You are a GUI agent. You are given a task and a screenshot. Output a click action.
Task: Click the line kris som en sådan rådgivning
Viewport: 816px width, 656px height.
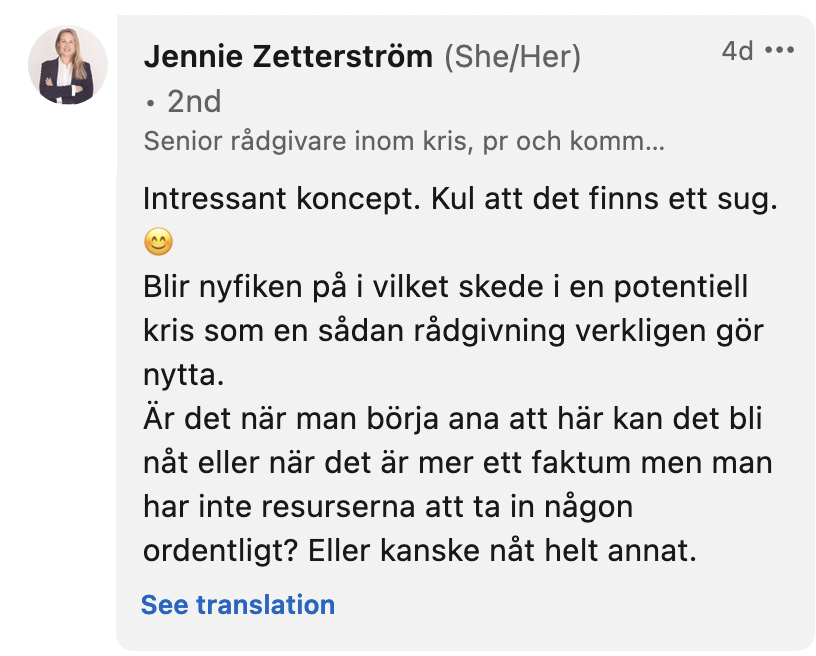[453, 331]
